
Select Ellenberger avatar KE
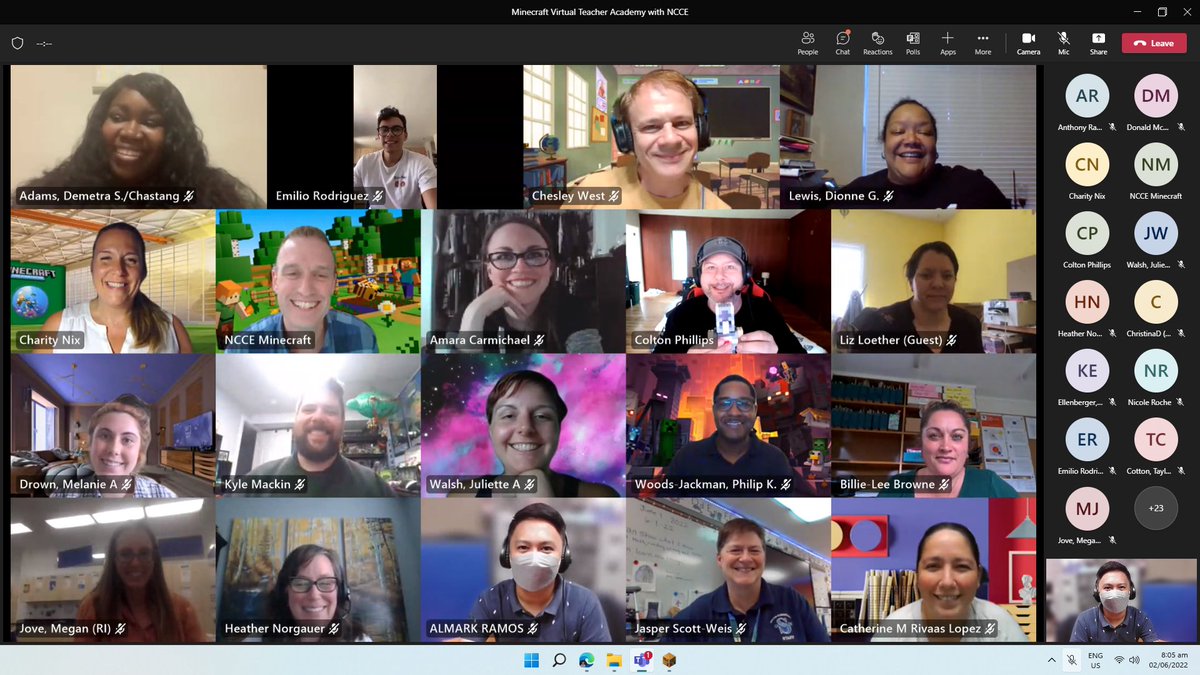pos(1087,370)
